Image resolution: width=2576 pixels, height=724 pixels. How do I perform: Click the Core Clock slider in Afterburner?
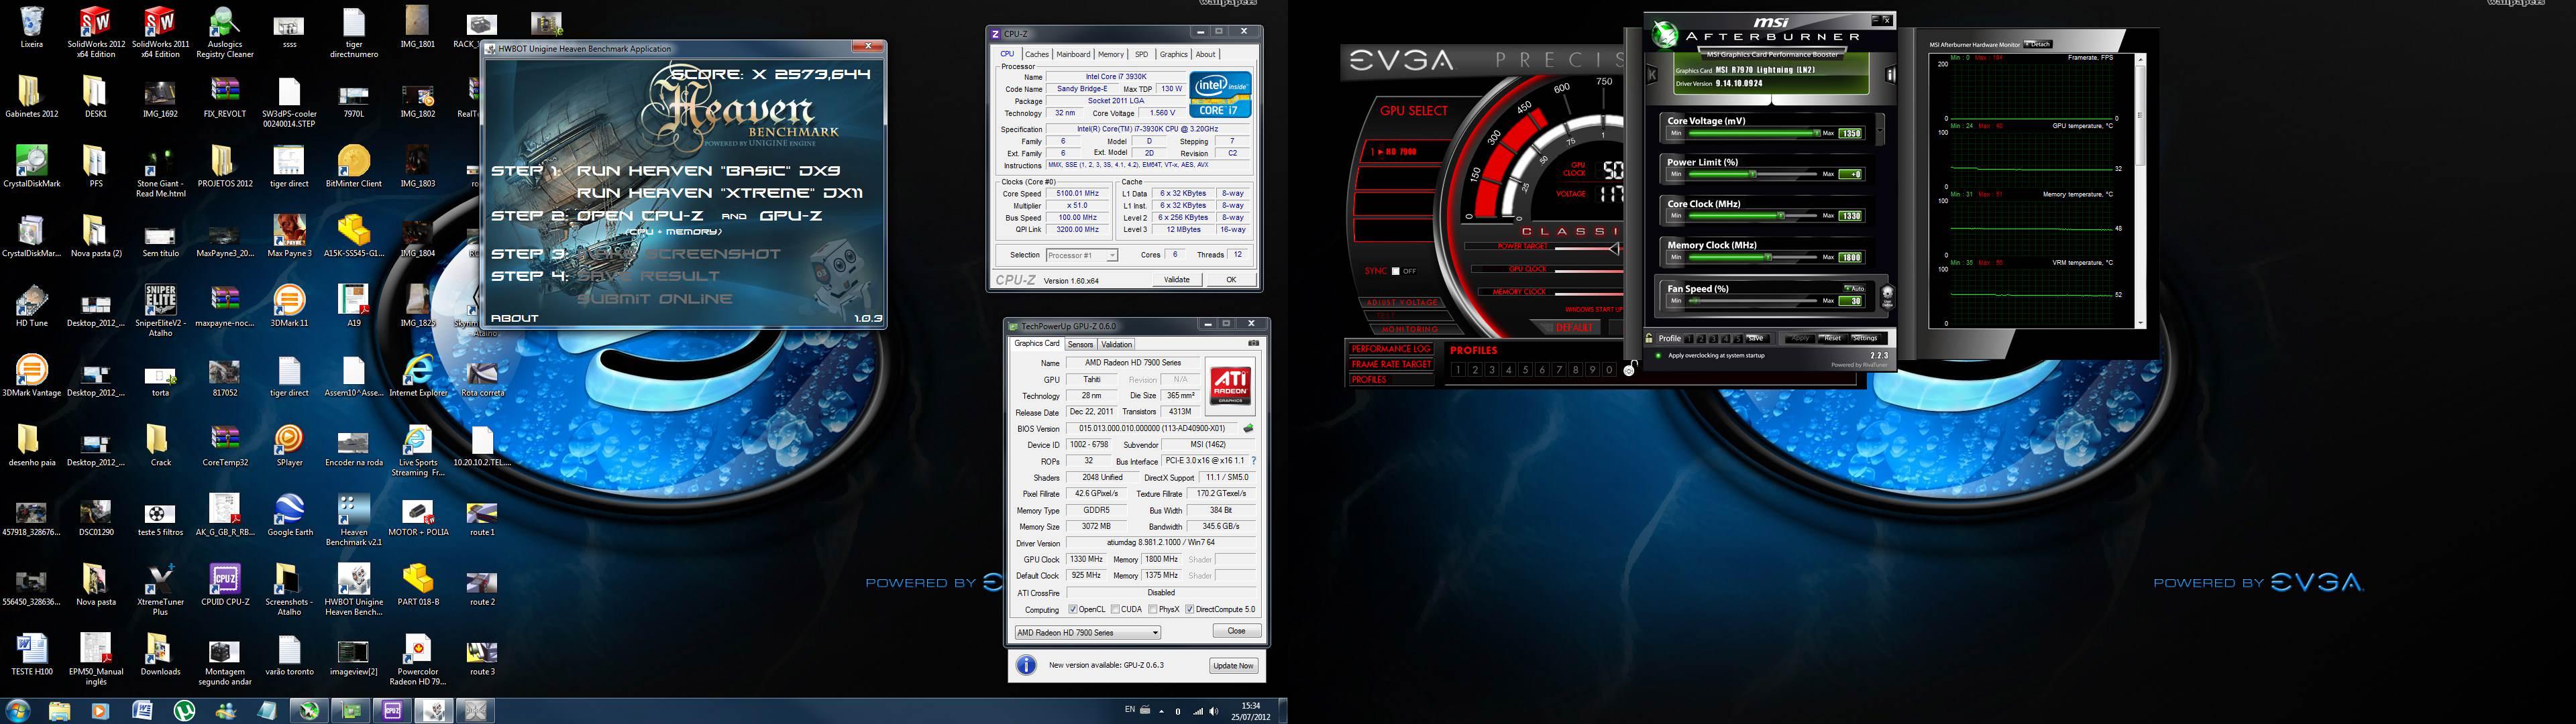click(x=1752, y=216)
